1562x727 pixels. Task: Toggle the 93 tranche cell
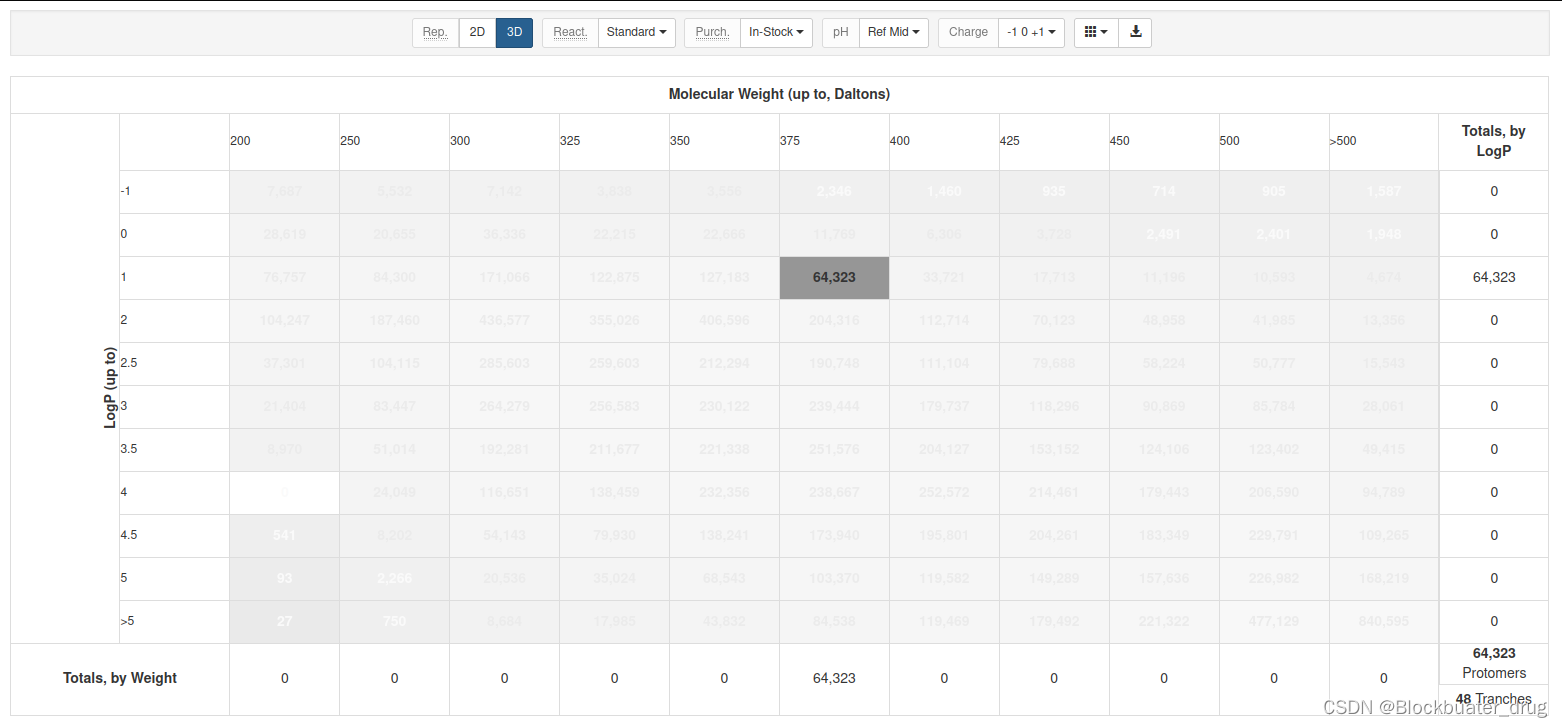pos(284,578)
